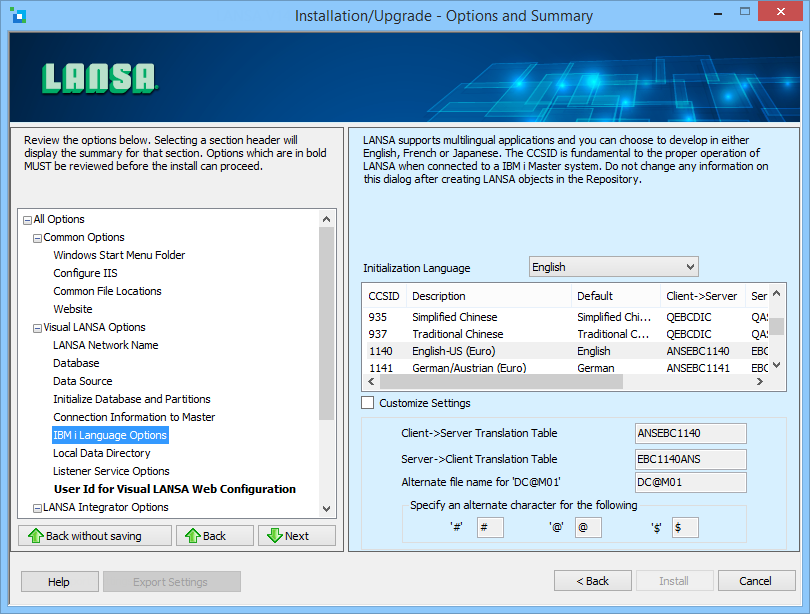This screenshot has height=614, width=810.
Task: Open the Initialization Language dropdown
Action: [x=613, y=267]
